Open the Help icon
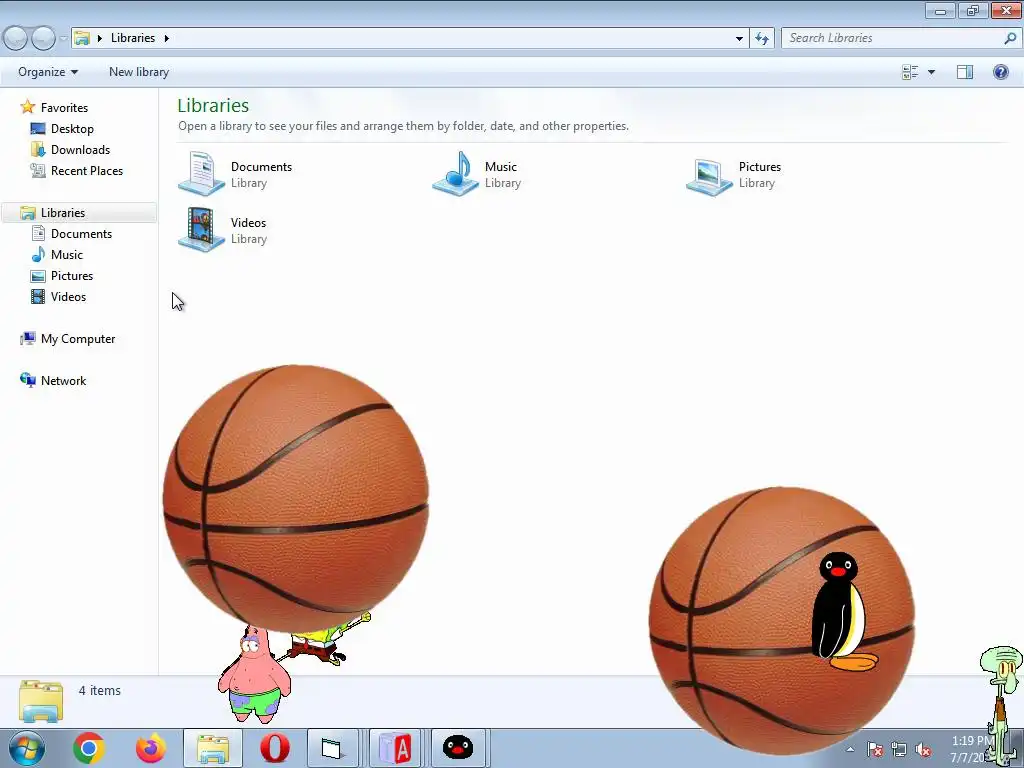 point(1000,72)
